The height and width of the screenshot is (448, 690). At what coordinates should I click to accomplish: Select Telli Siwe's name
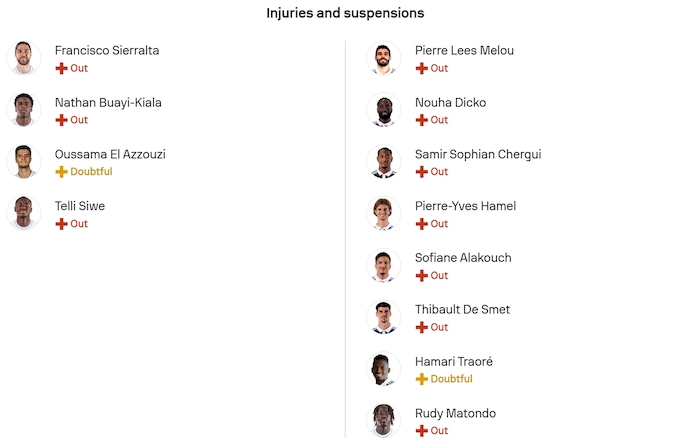click(80, 206)
